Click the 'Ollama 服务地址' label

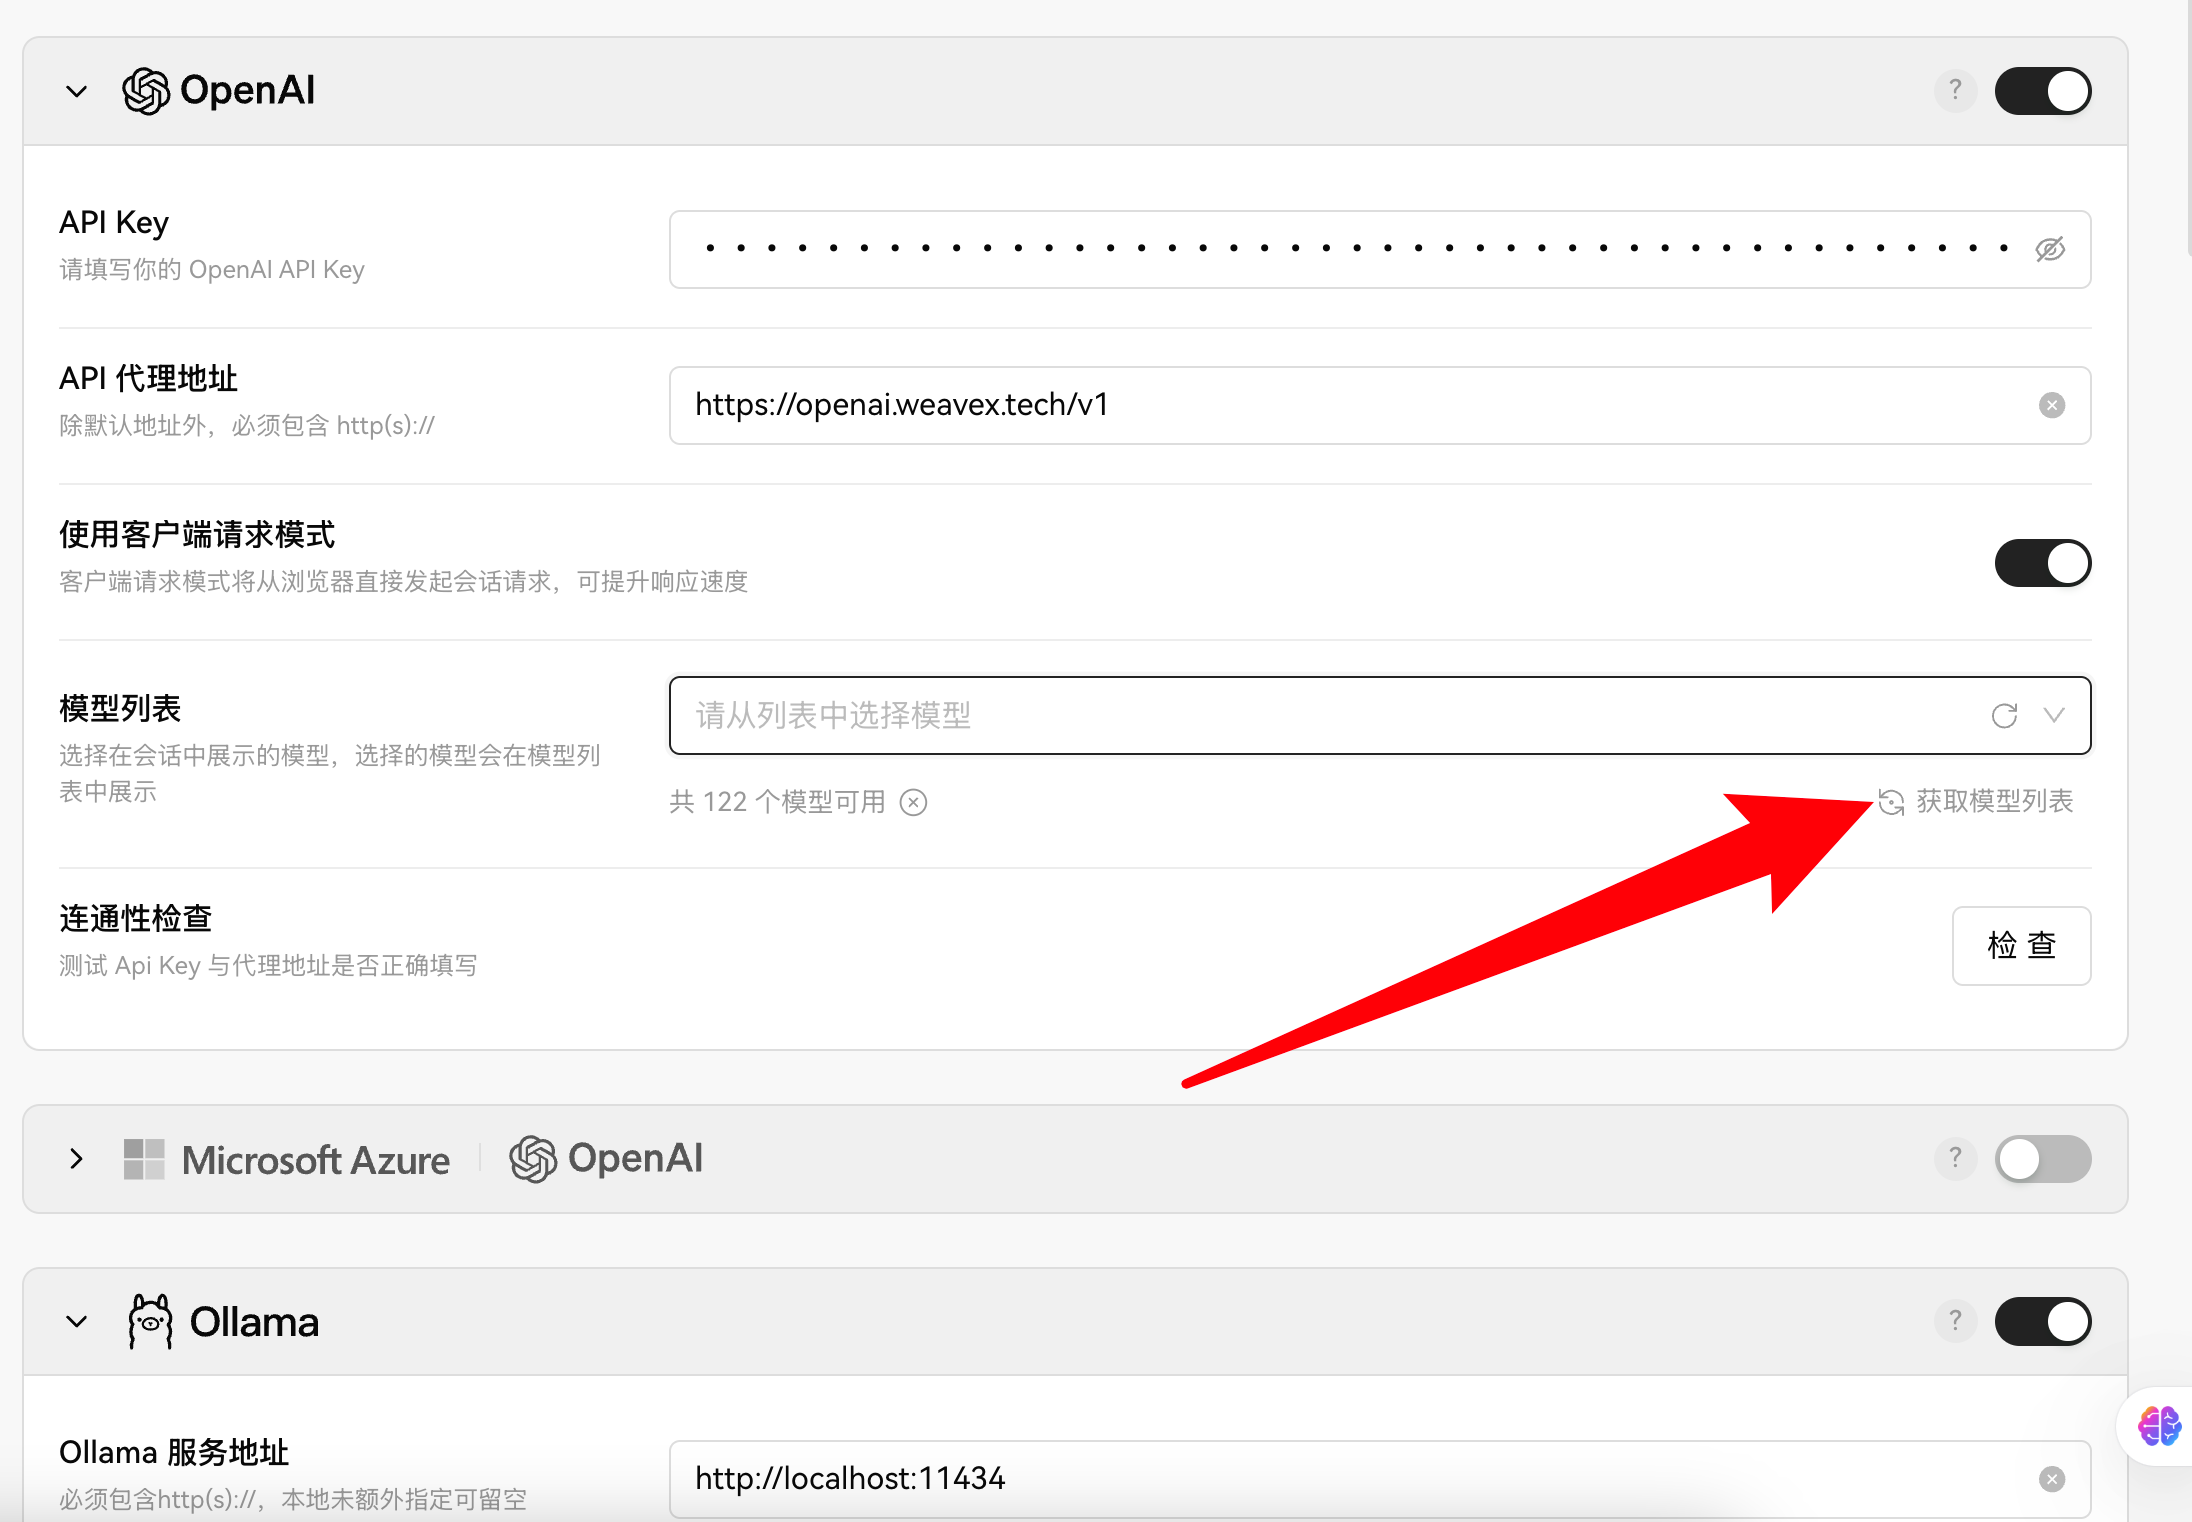point(174,1452)
